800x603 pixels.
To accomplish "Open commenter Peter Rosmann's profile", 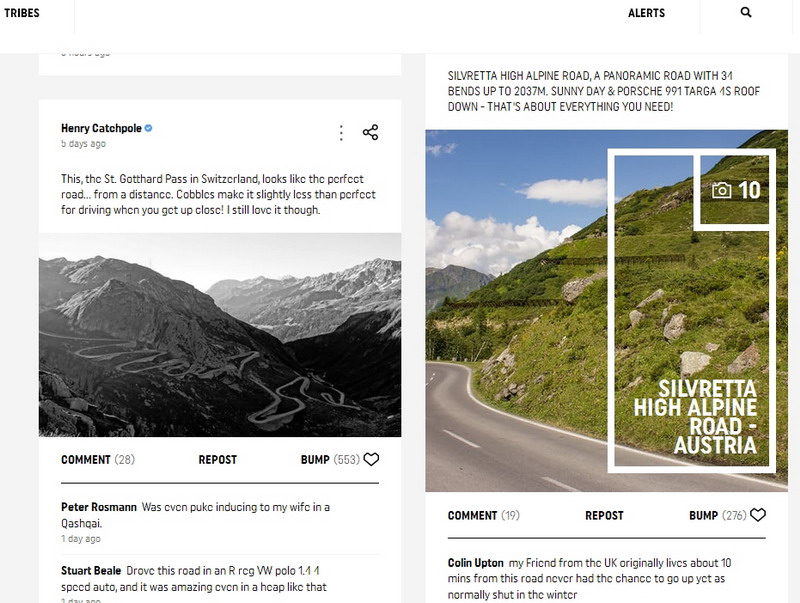I will tap(99, 507).
